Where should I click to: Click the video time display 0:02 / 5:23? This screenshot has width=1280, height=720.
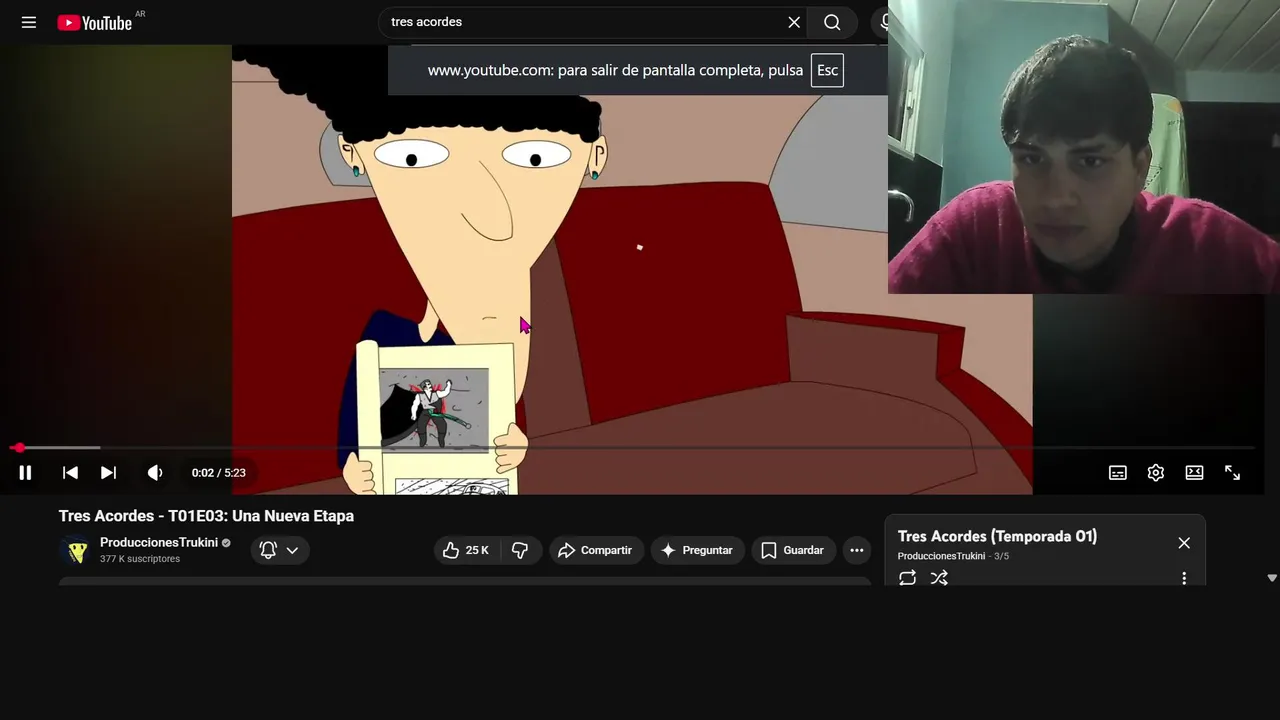coord(219,473)
